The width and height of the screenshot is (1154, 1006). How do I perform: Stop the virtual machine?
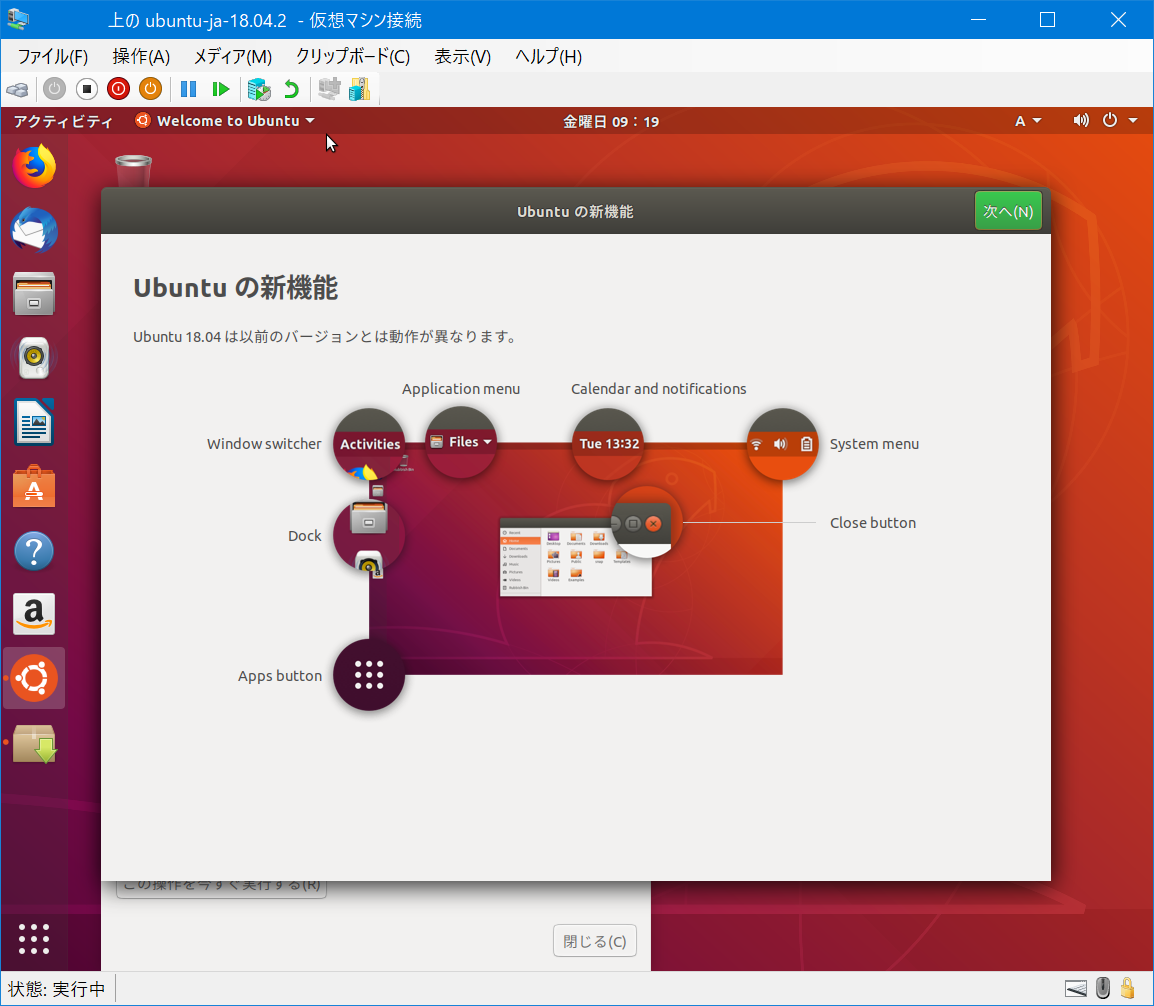87,89
